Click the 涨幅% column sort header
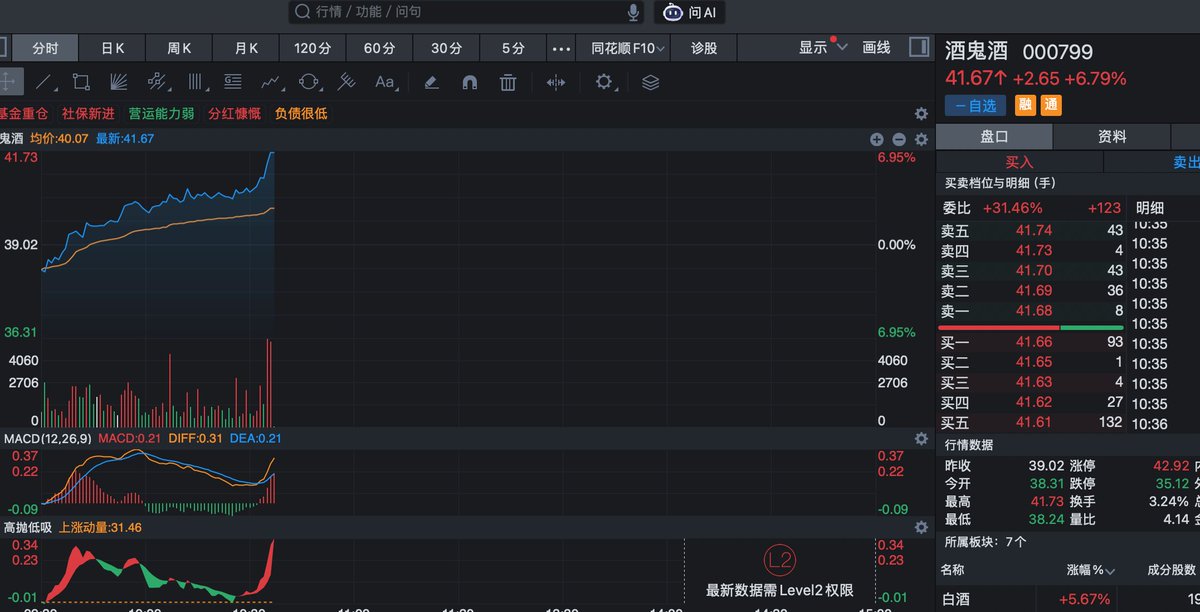This screenshot has height=612, width=1200. point(1089,570)
